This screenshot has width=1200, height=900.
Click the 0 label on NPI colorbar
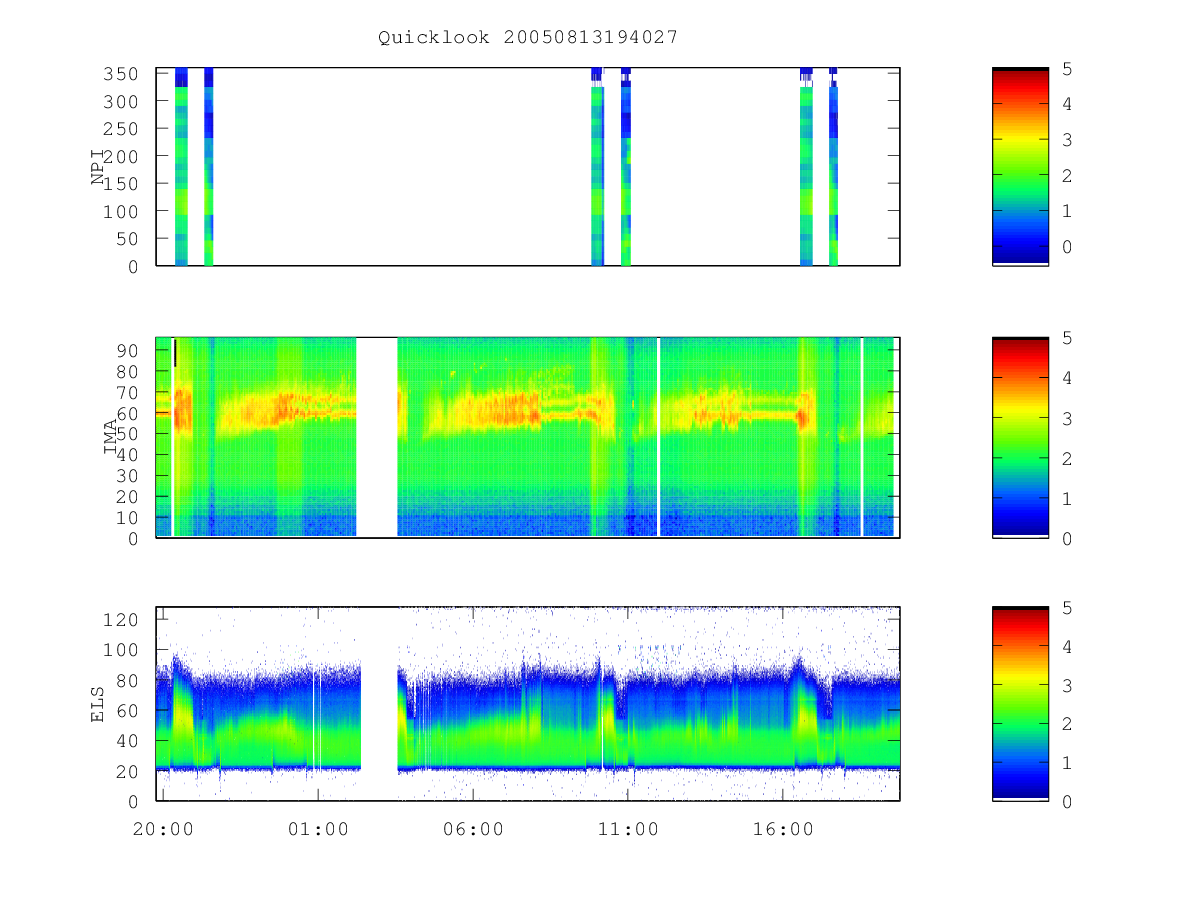tap(1067, 247)
